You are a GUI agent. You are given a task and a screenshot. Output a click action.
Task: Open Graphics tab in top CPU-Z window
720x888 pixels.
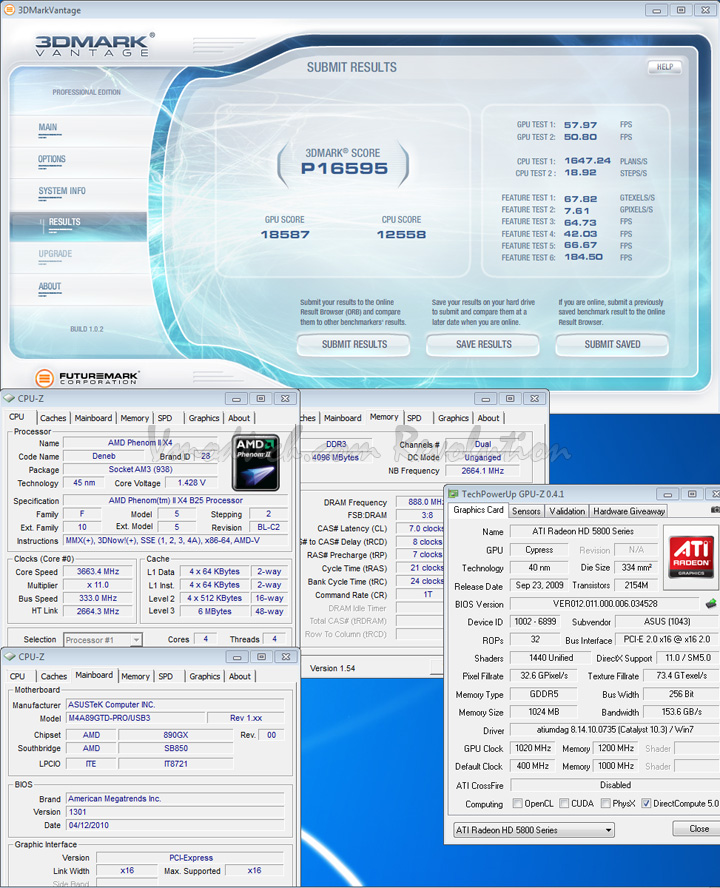pyautogui.click(x=204, y=418)
